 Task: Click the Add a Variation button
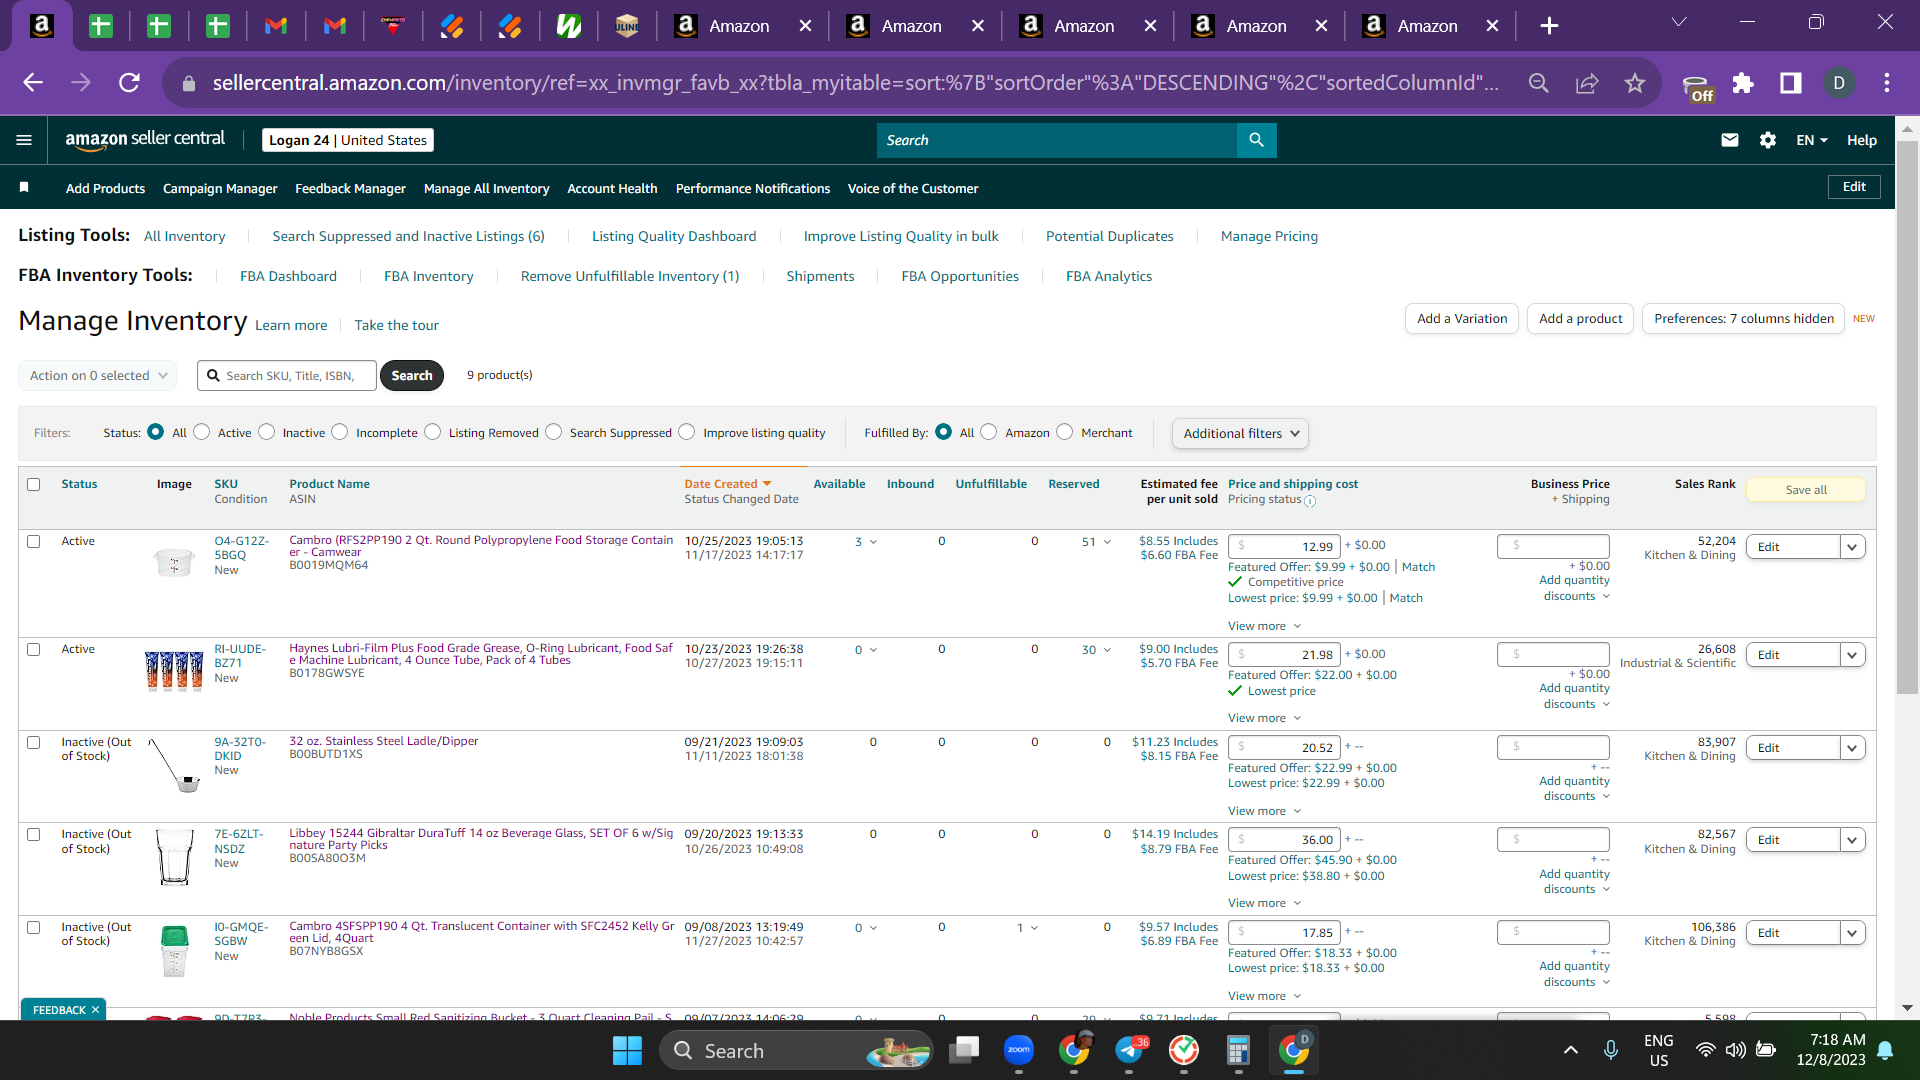1462,319
